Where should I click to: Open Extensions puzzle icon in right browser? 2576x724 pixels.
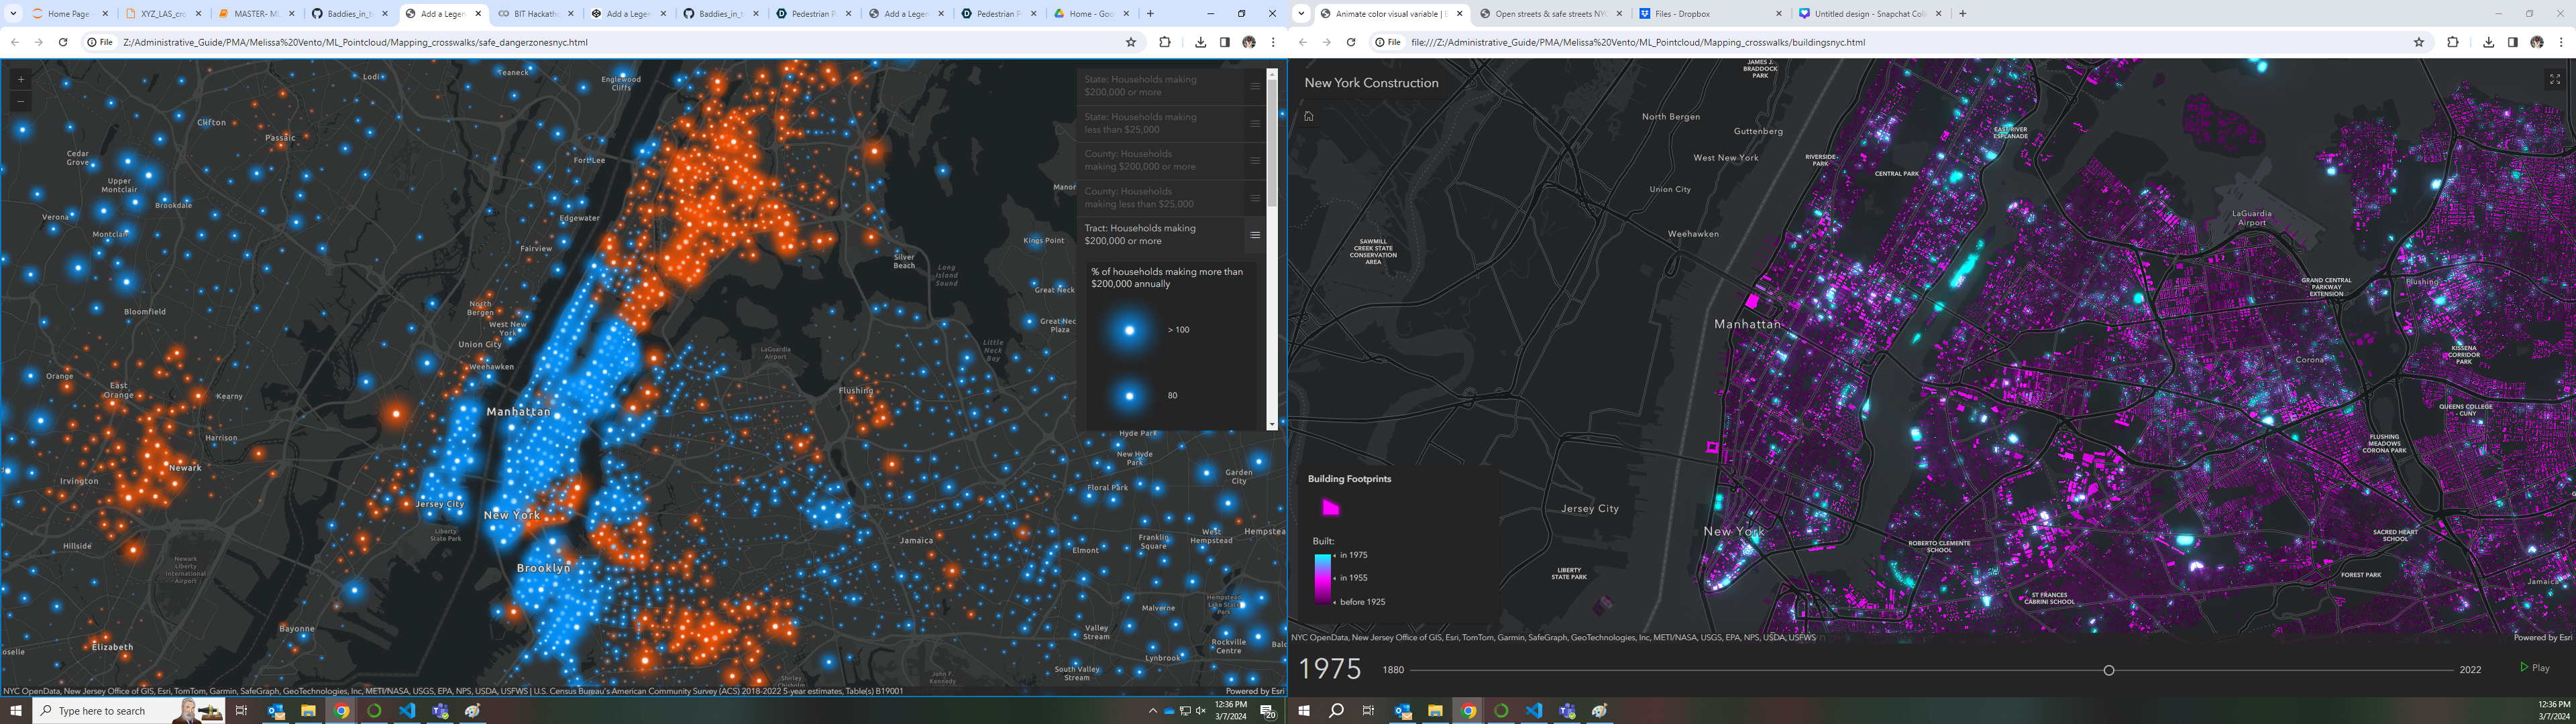[x=2452, y=42]
